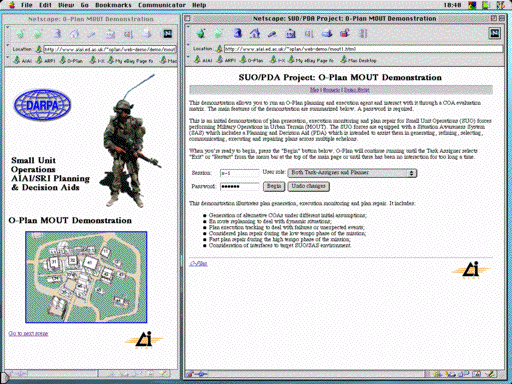Open Composer from component bar in status bar
Screen dimensions: 512x384
pos(490,374)
